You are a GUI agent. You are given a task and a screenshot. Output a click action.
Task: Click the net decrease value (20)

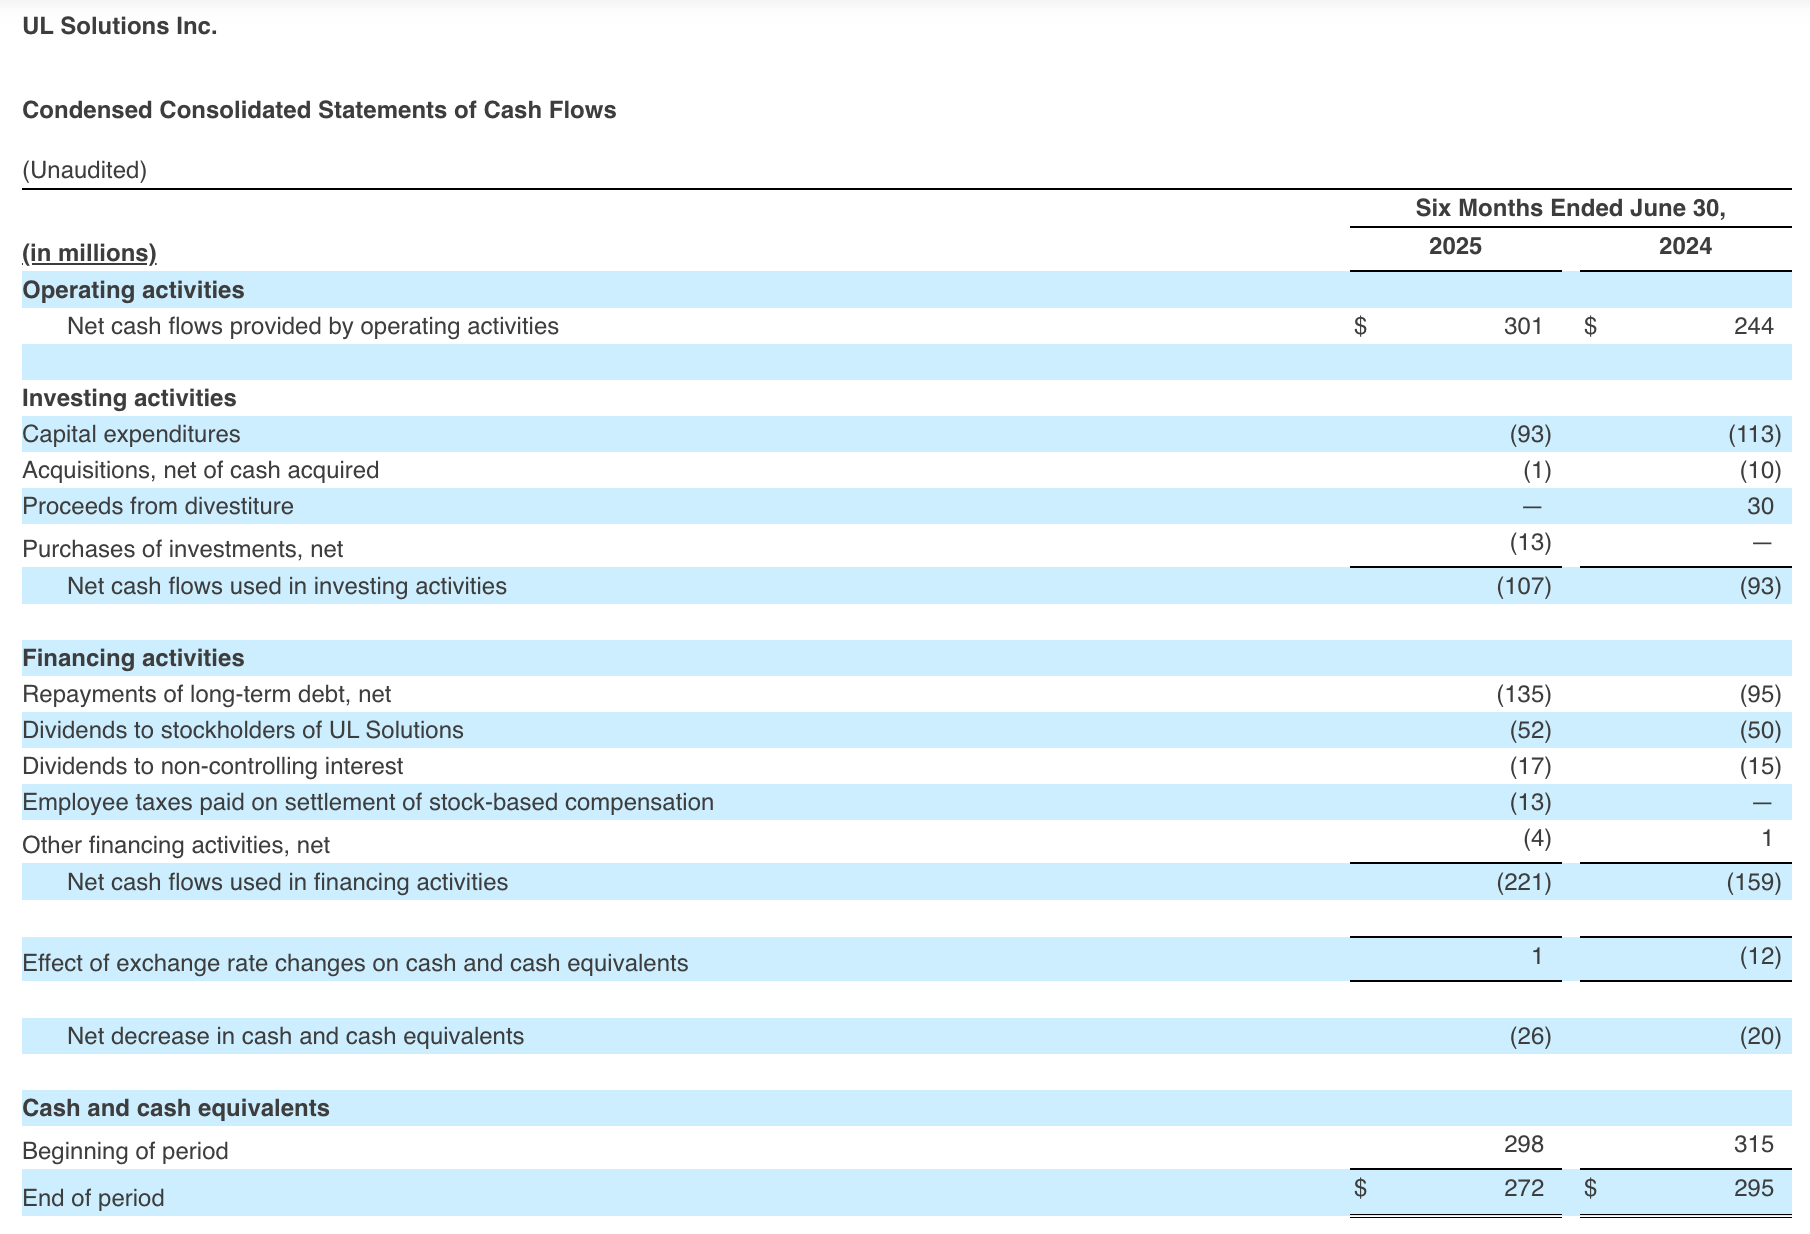[x=1760, y=1036]
